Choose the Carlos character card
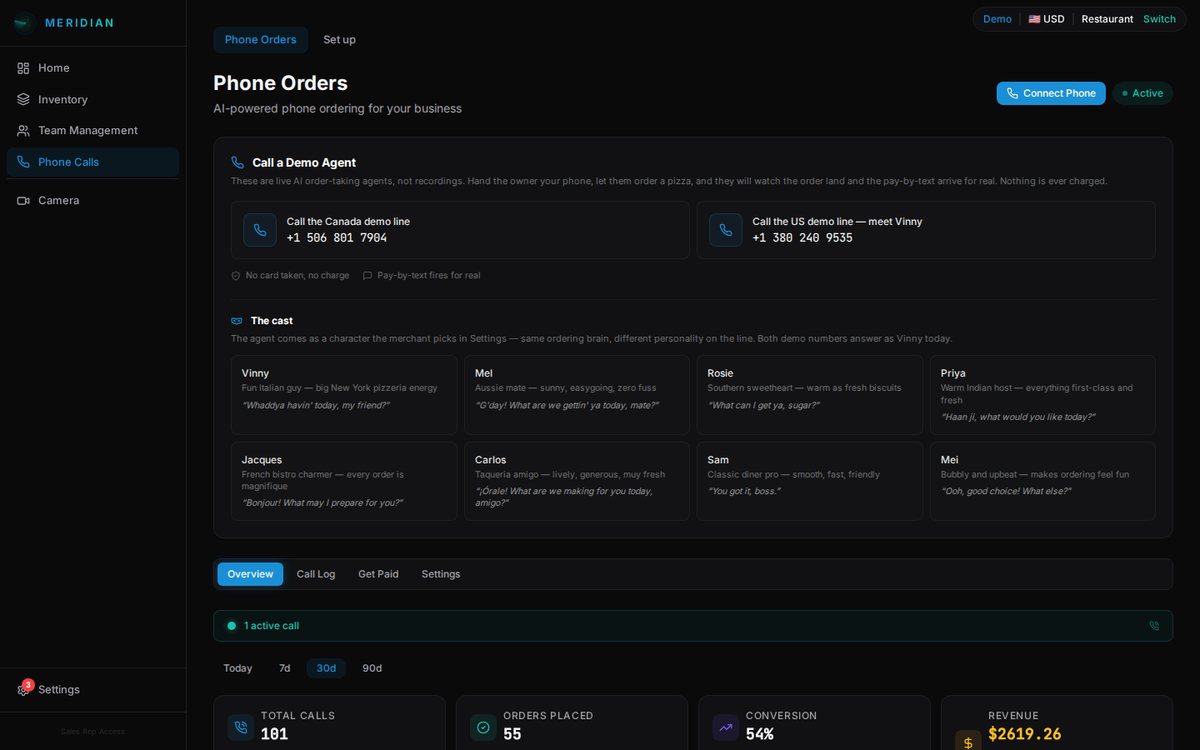 pos(577,481)
